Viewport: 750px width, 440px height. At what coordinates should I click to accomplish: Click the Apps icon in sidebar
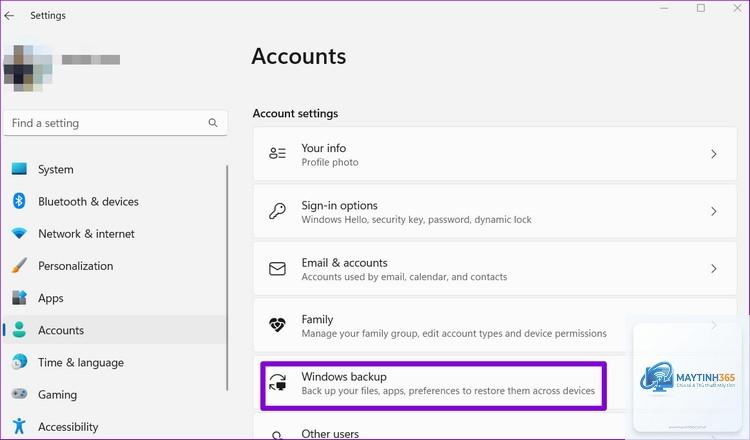click(19, 297)
